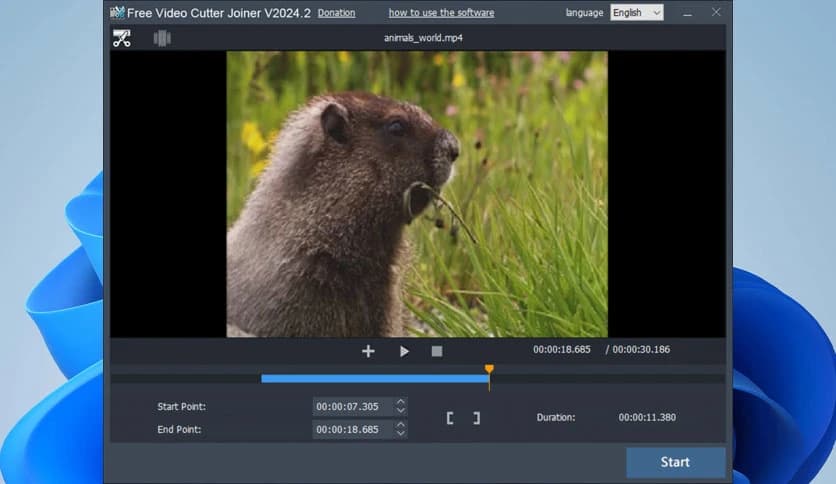Open the Donation link
Viewport: 836px width, 484px height.
tap(336, 13)
